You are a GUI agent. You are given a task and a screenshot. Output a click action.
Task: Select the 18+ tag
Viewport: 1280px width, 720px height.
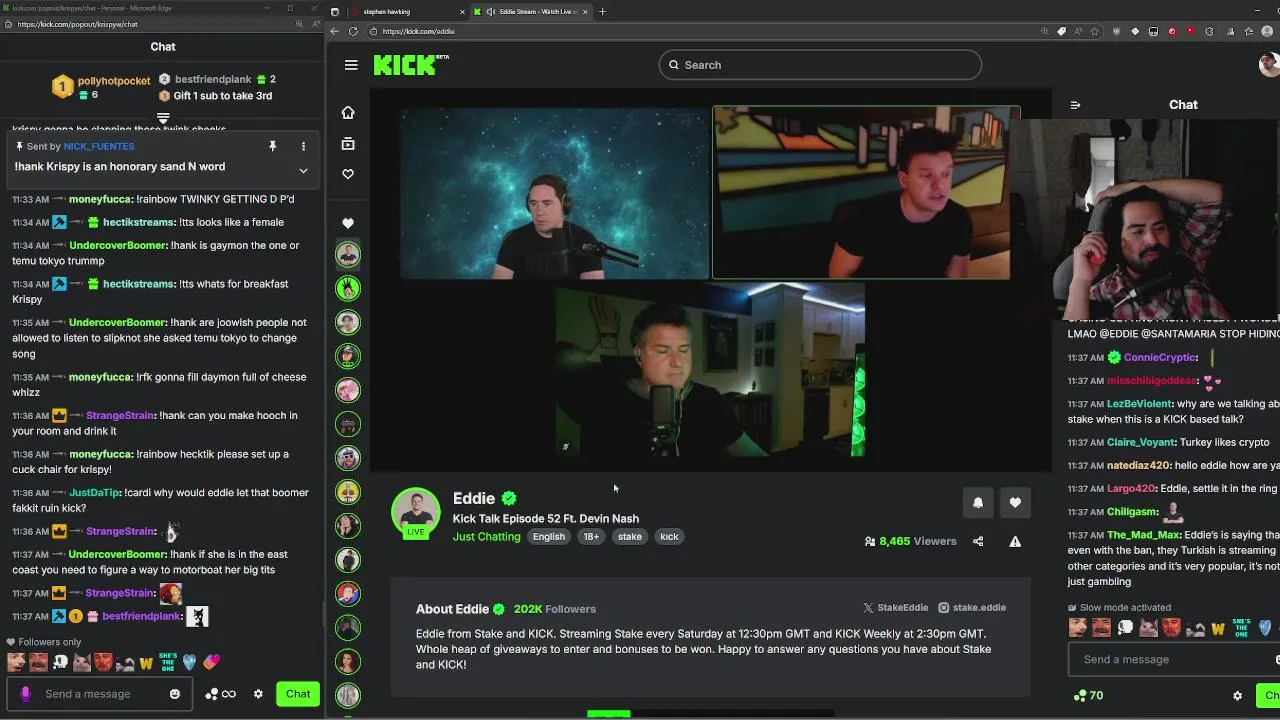click(x=591, y=537)
